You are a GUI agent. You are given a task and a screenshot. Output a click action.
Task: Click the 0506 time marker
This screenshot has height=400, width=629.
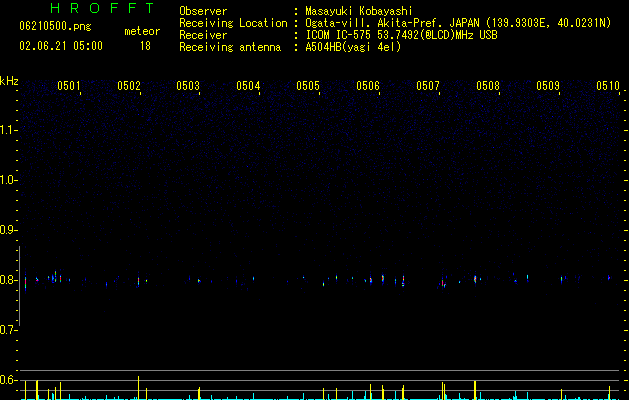[x=368, y=86]
